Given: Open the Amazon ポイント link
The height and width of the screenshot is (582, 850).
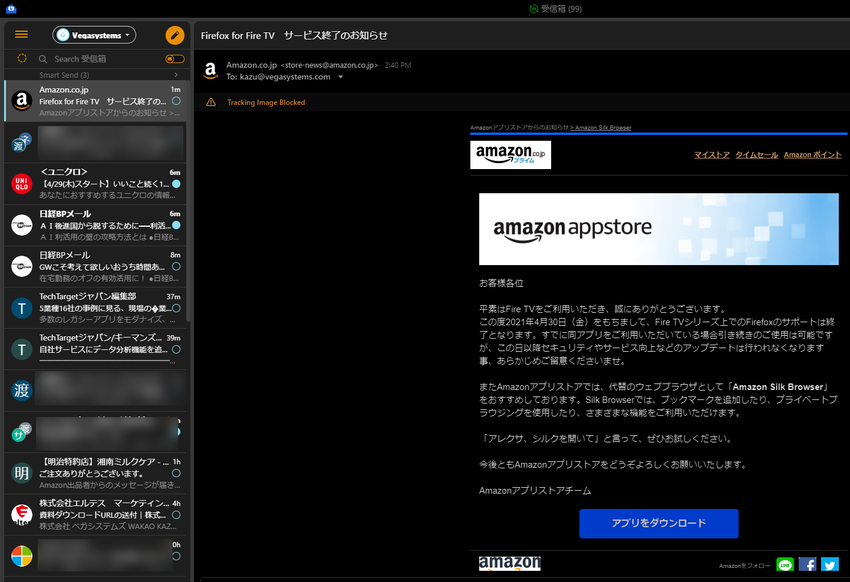Looking at the screenshot, I should 813,155.
